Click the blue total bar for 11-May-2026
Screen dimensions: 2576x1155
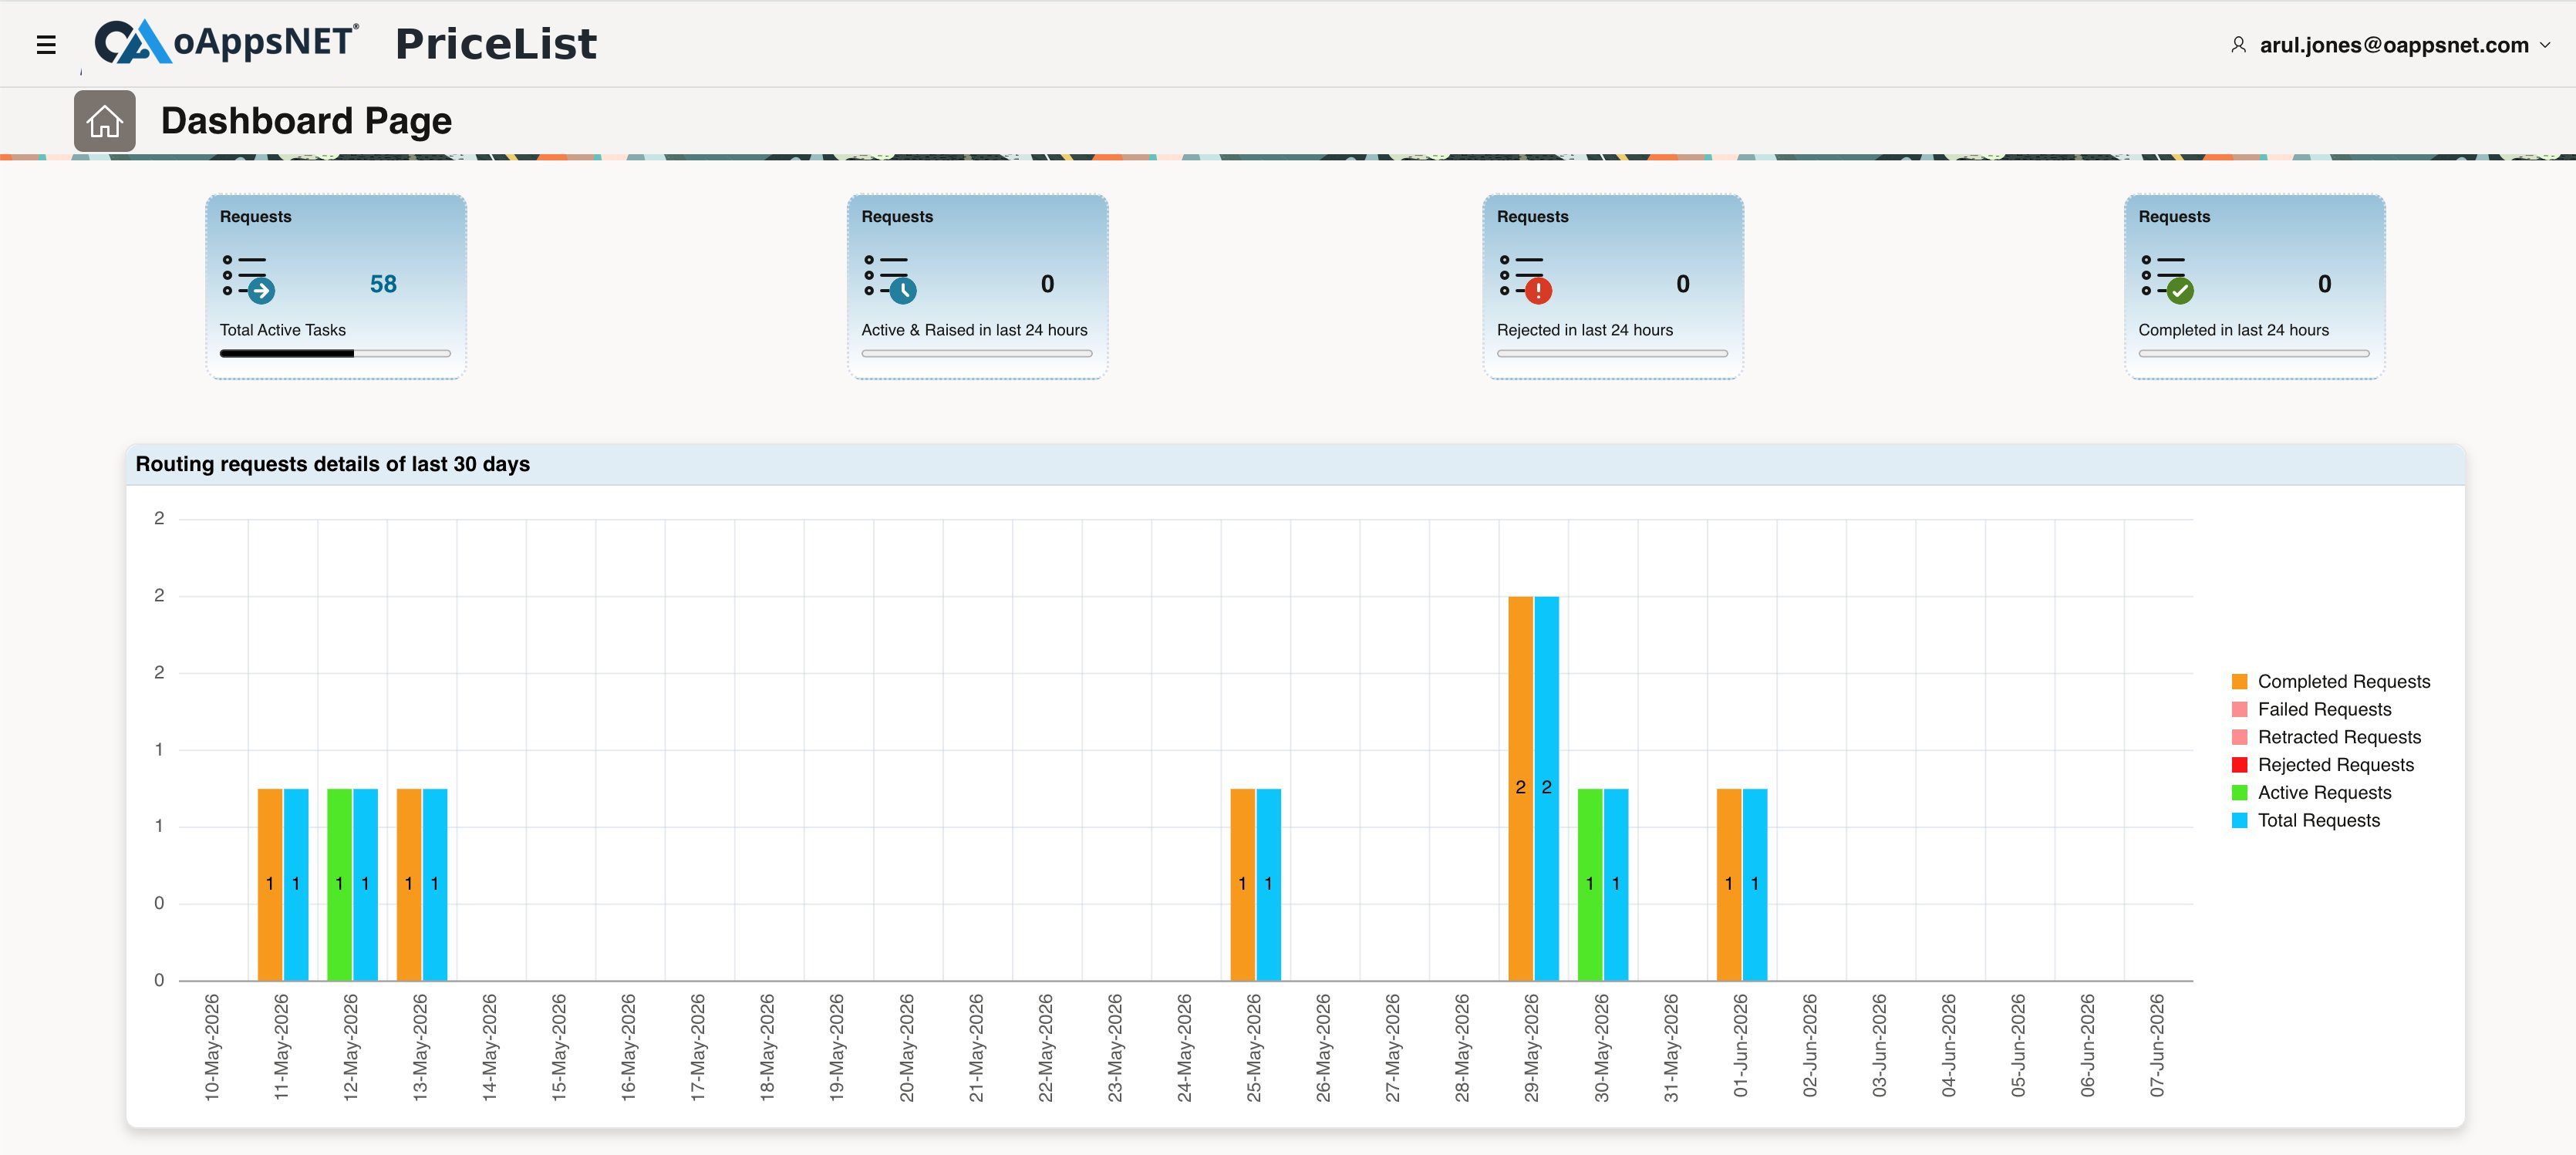coord(296,885)
